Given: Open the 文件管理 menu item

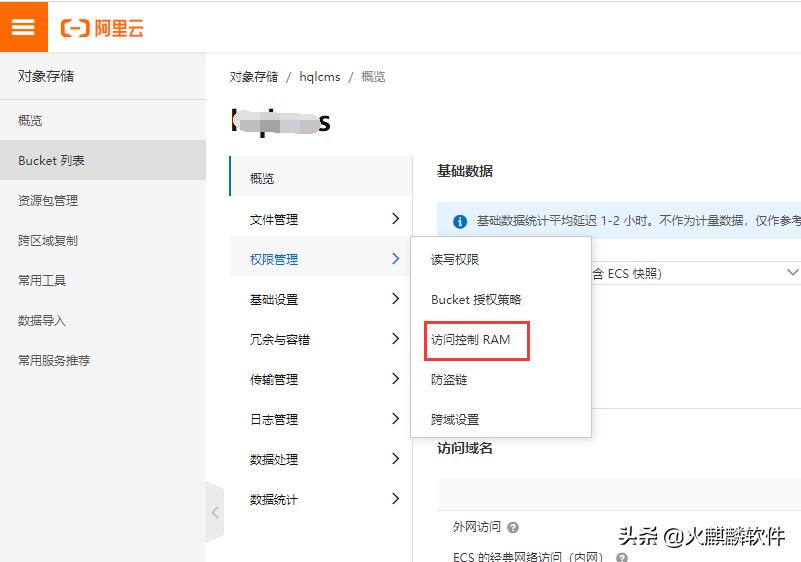Looking at the screenshot, I should click(x=321, y=219).
